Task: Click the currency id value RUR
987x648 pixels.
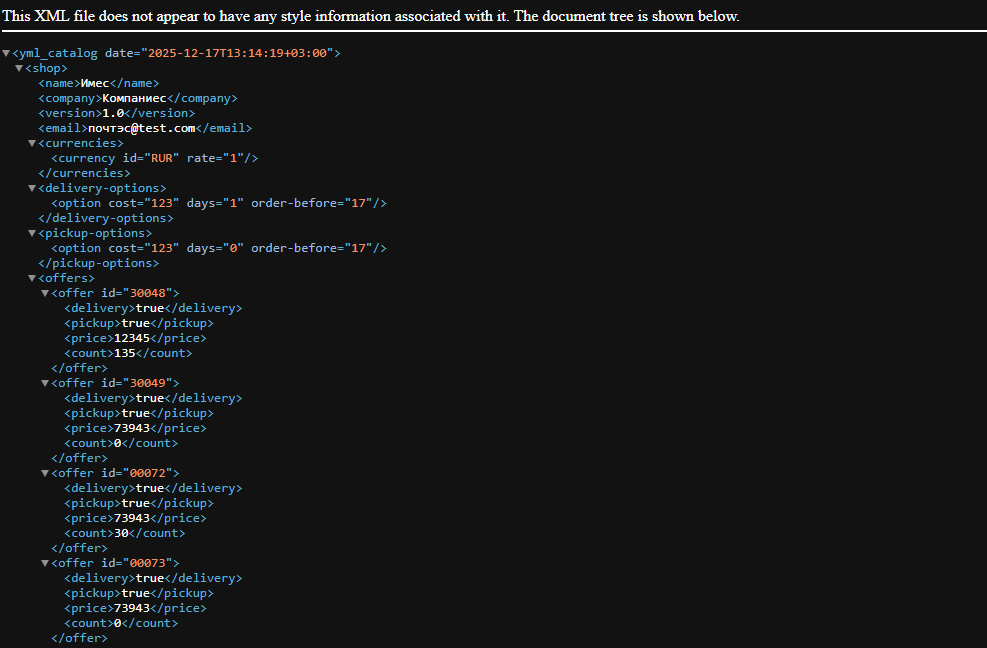Action: point(160,157)
